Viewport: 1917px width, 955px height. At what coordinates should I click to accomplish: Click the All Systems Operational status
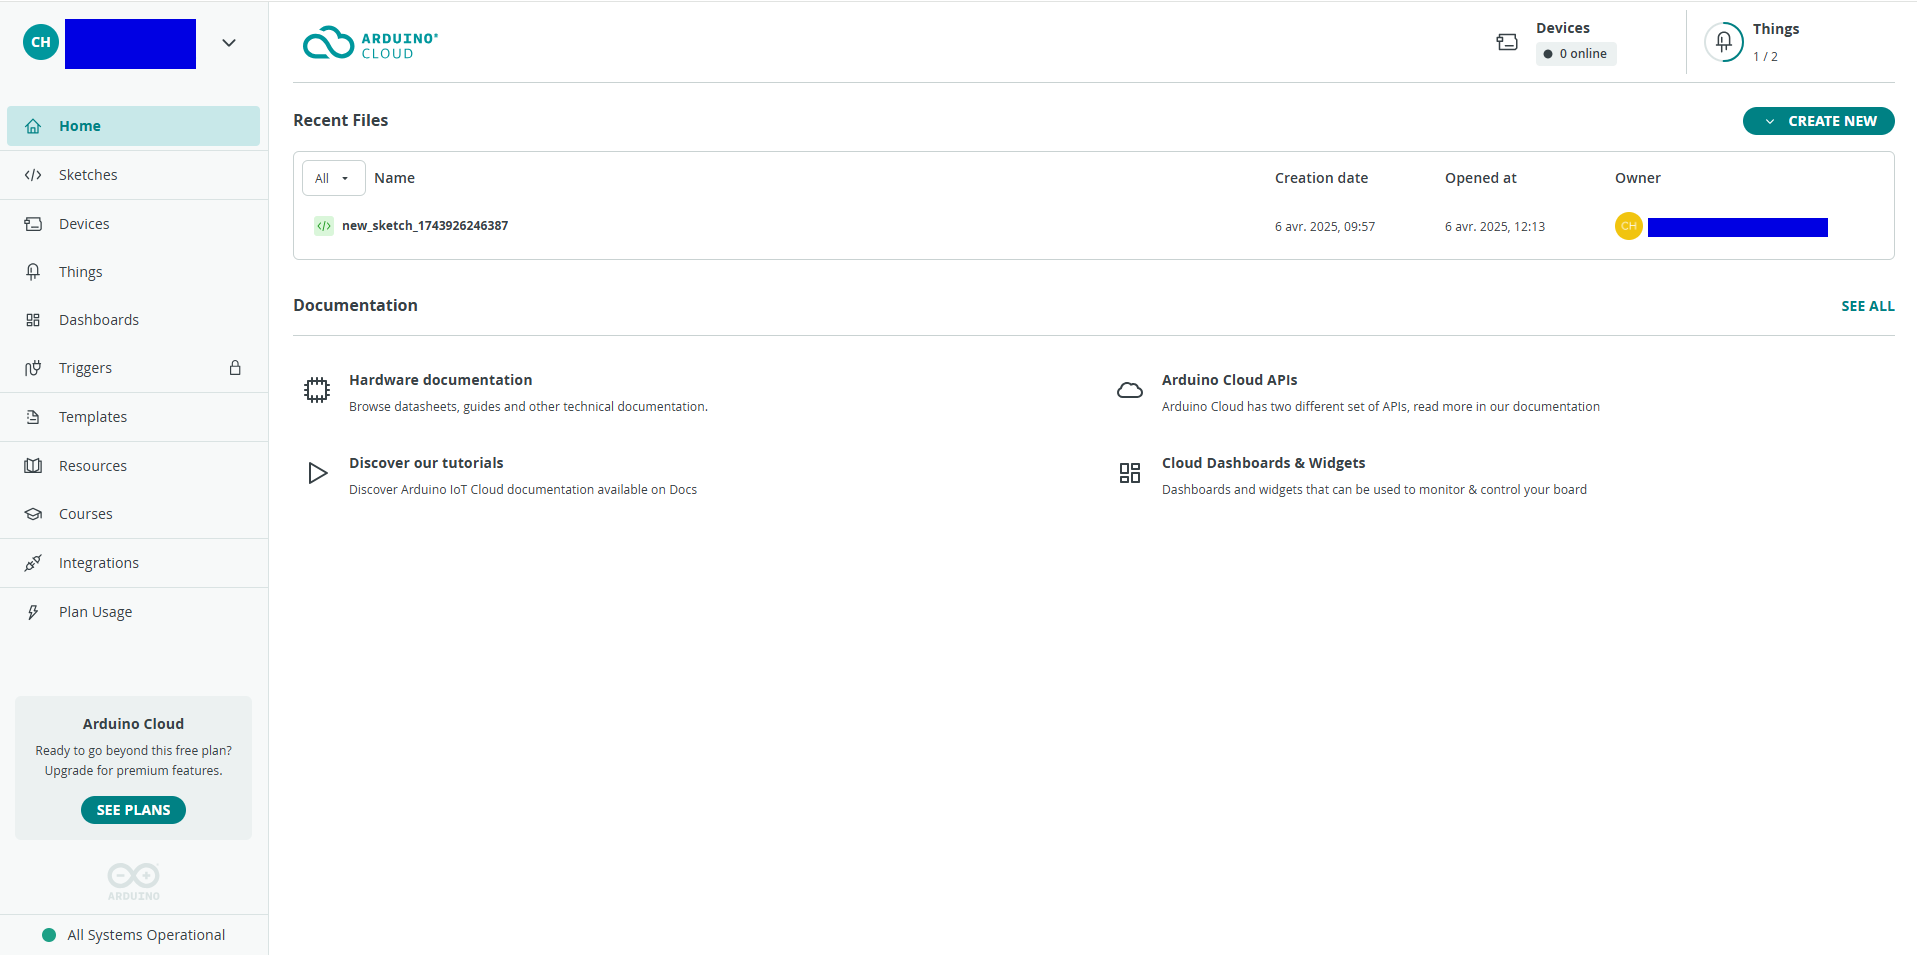(x=145, y=935)
